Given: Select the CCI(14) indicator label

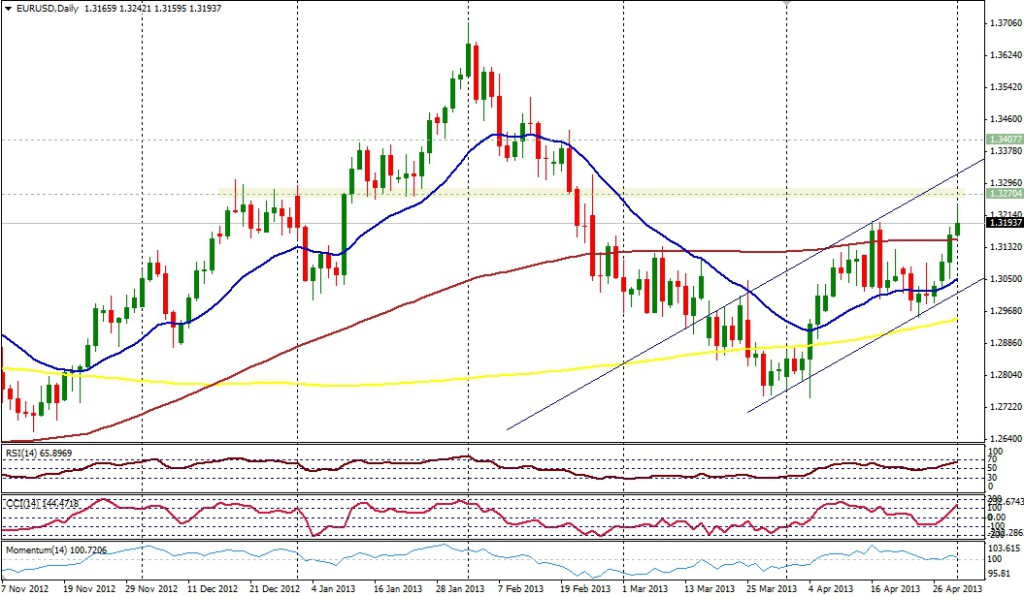Looking at the screenshot, I should coord(40,502).
